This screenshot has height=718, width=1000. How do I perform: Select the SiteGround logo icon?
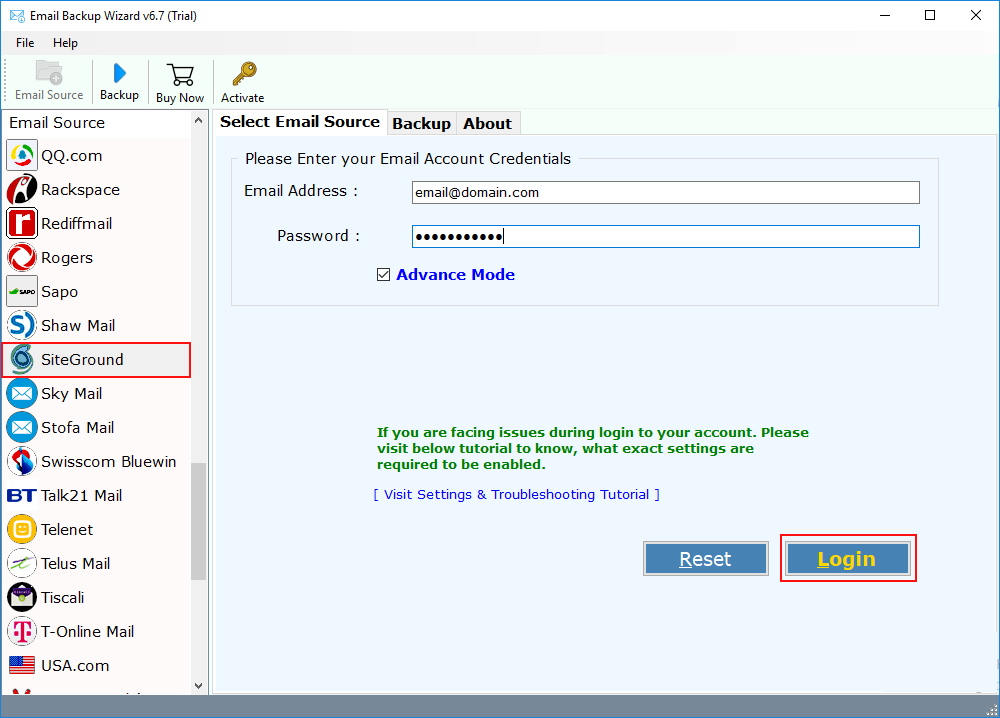click(22, 360)
